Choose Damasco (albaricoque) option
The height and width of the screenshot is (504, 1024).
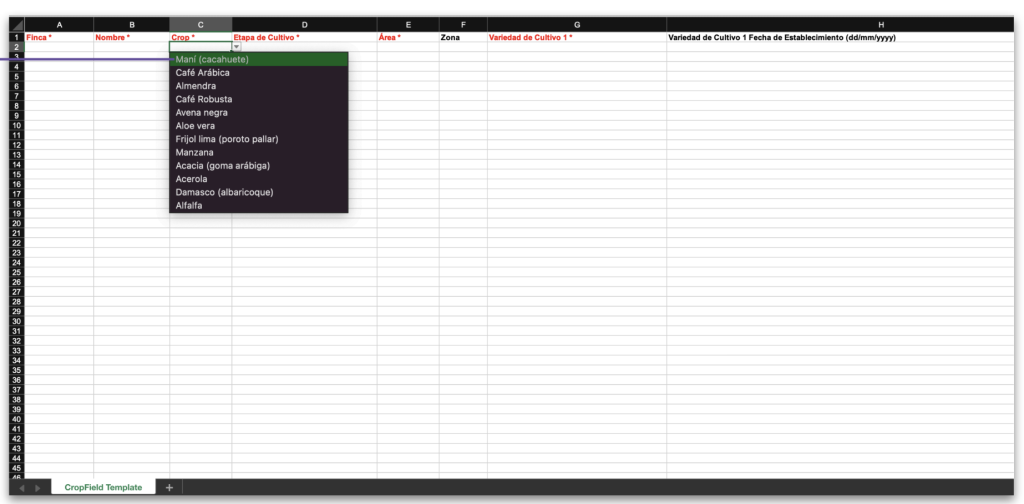click(x=259, y=192)
